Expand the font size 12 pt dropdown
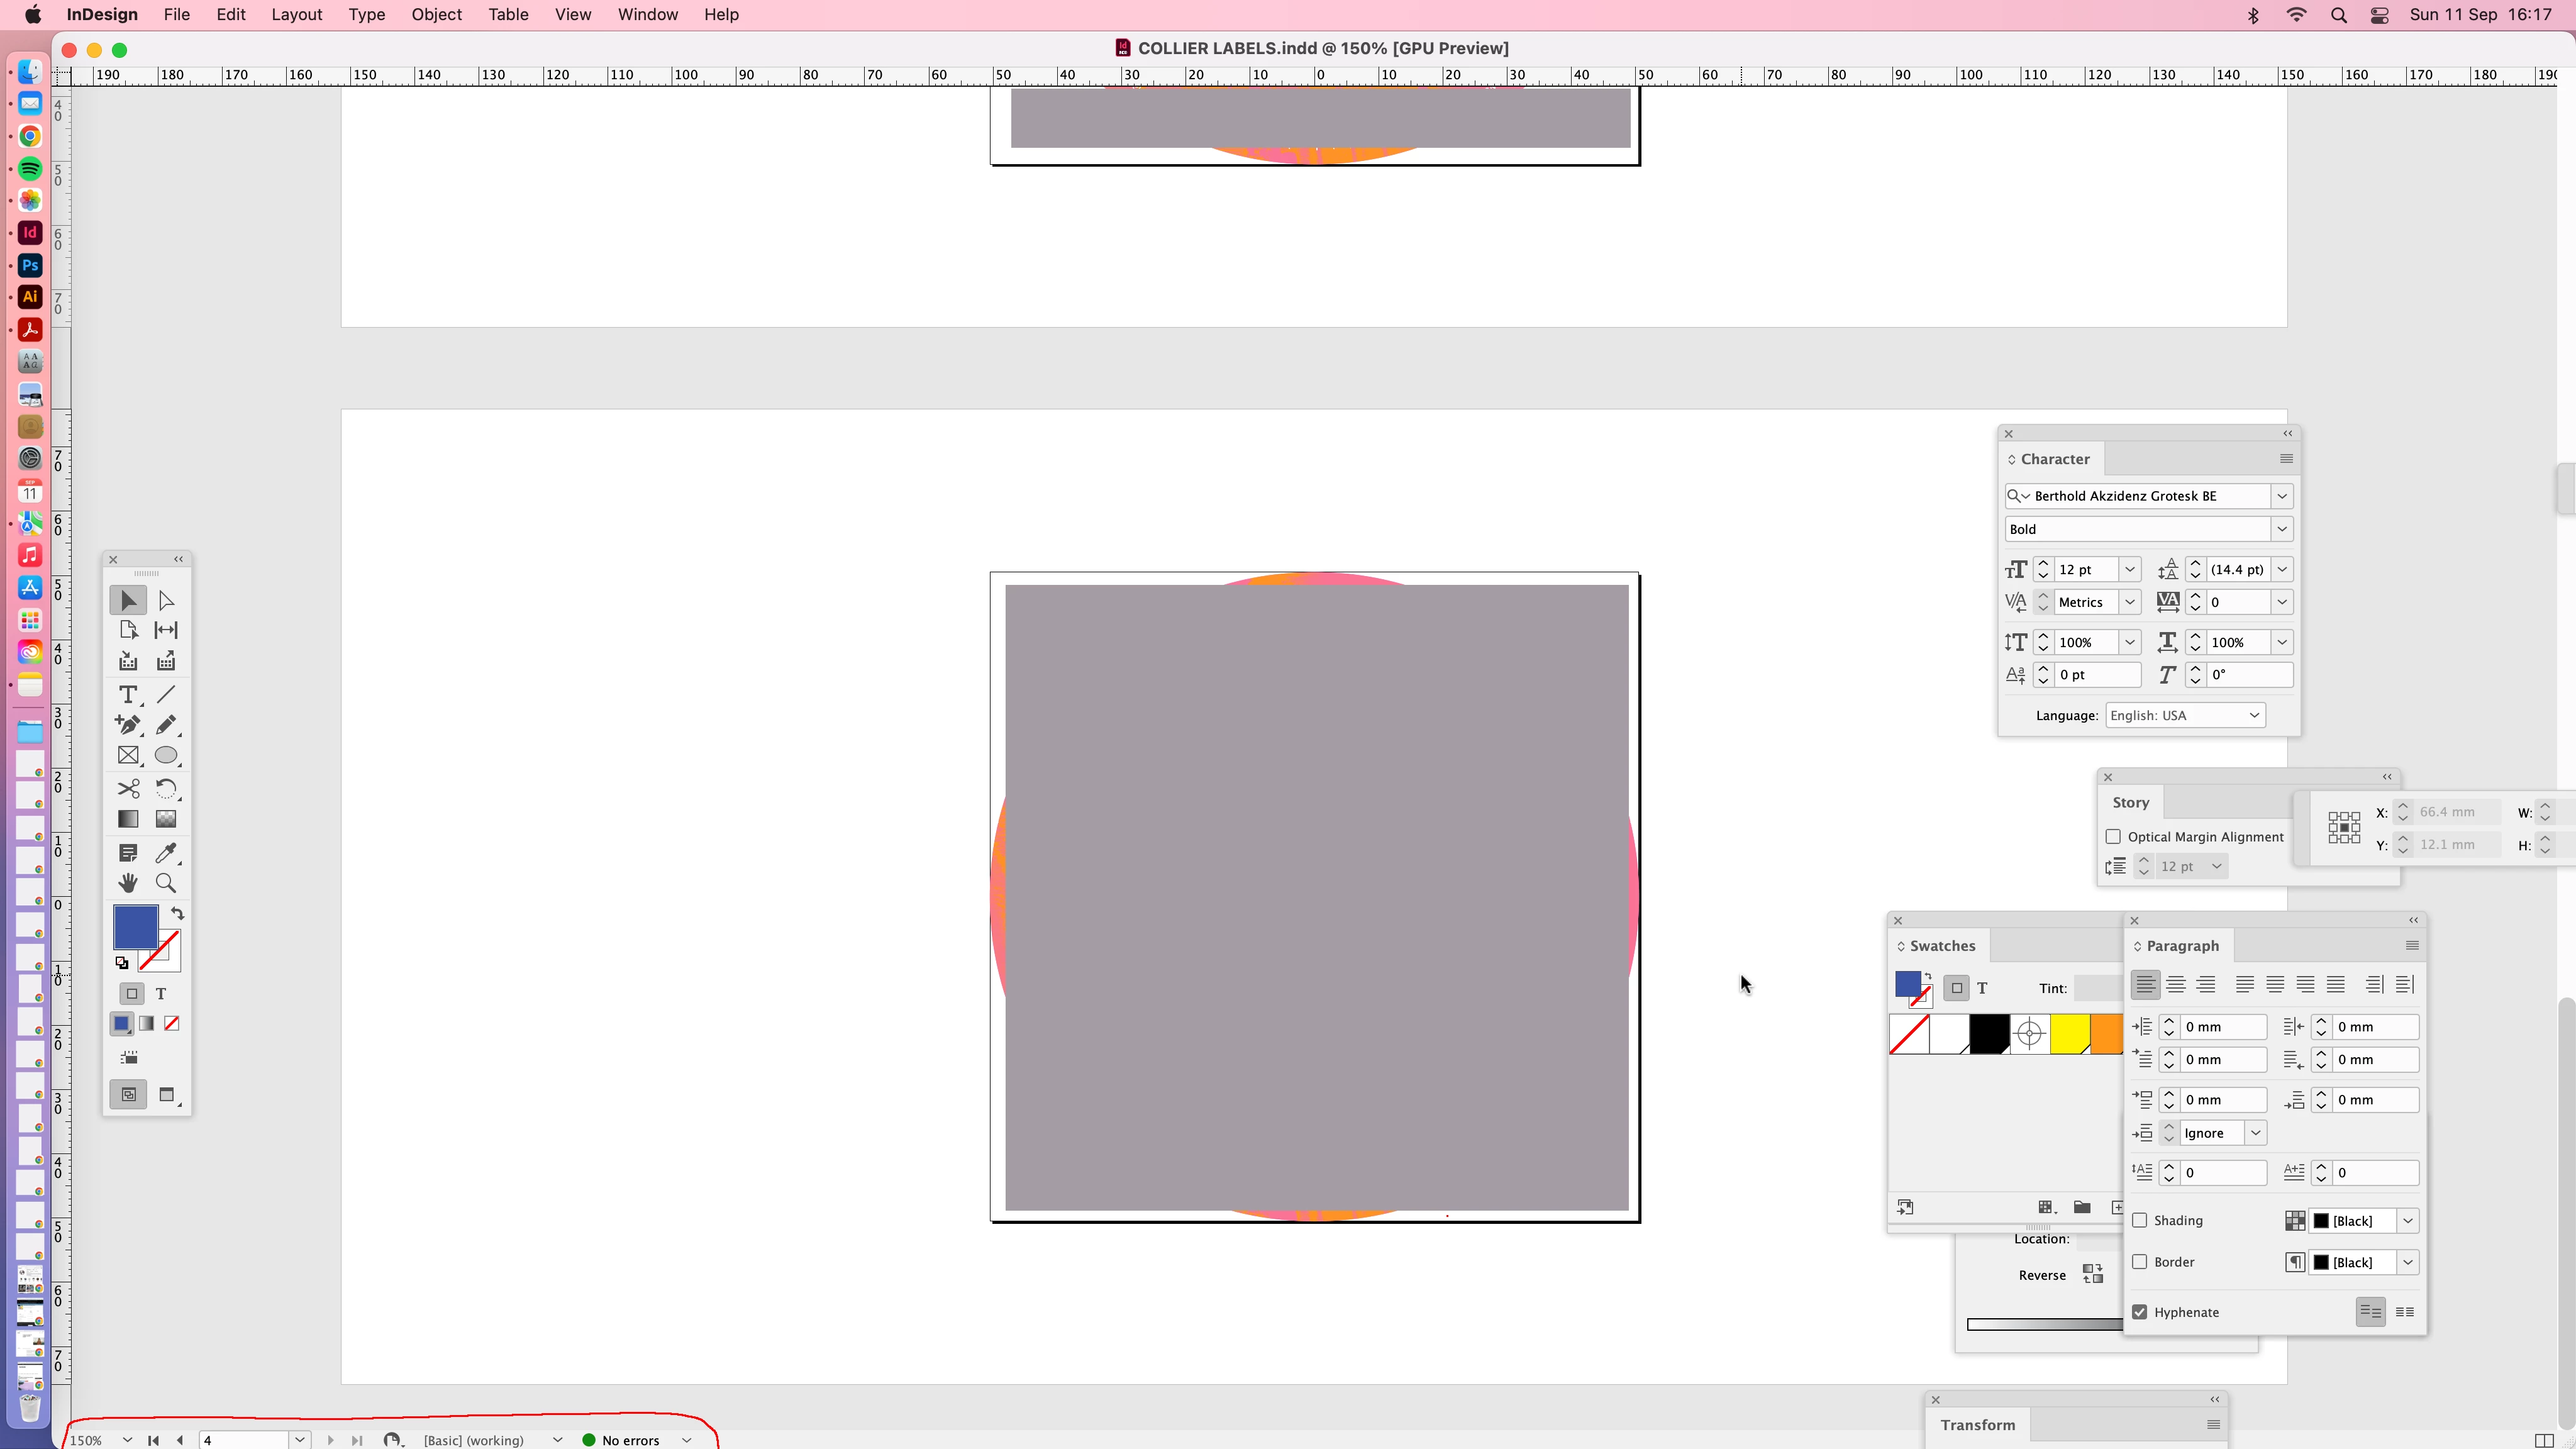 point(2130,569)
